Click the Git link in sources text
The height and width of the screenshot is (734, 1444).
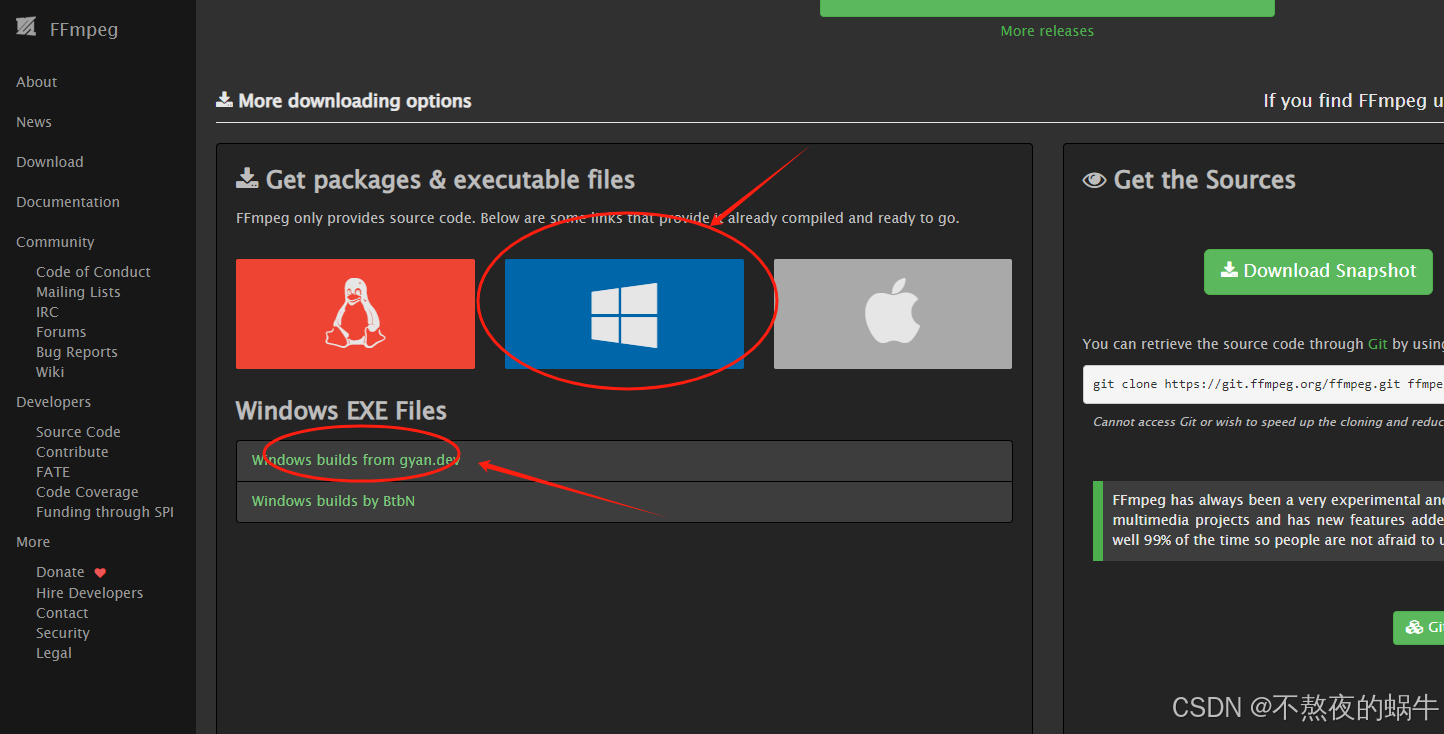[1377, 344]
